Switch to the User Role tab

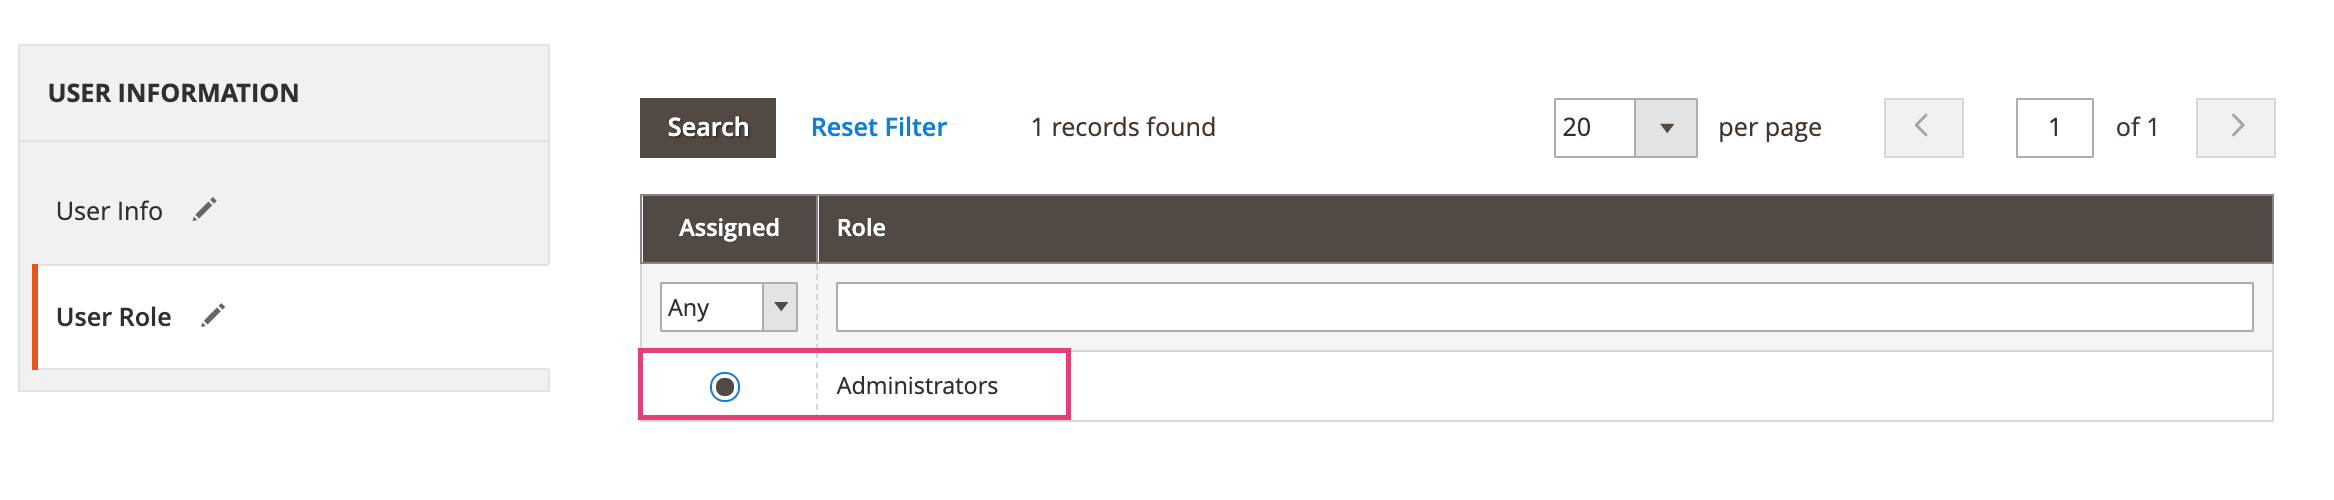(x=114, y=317)
